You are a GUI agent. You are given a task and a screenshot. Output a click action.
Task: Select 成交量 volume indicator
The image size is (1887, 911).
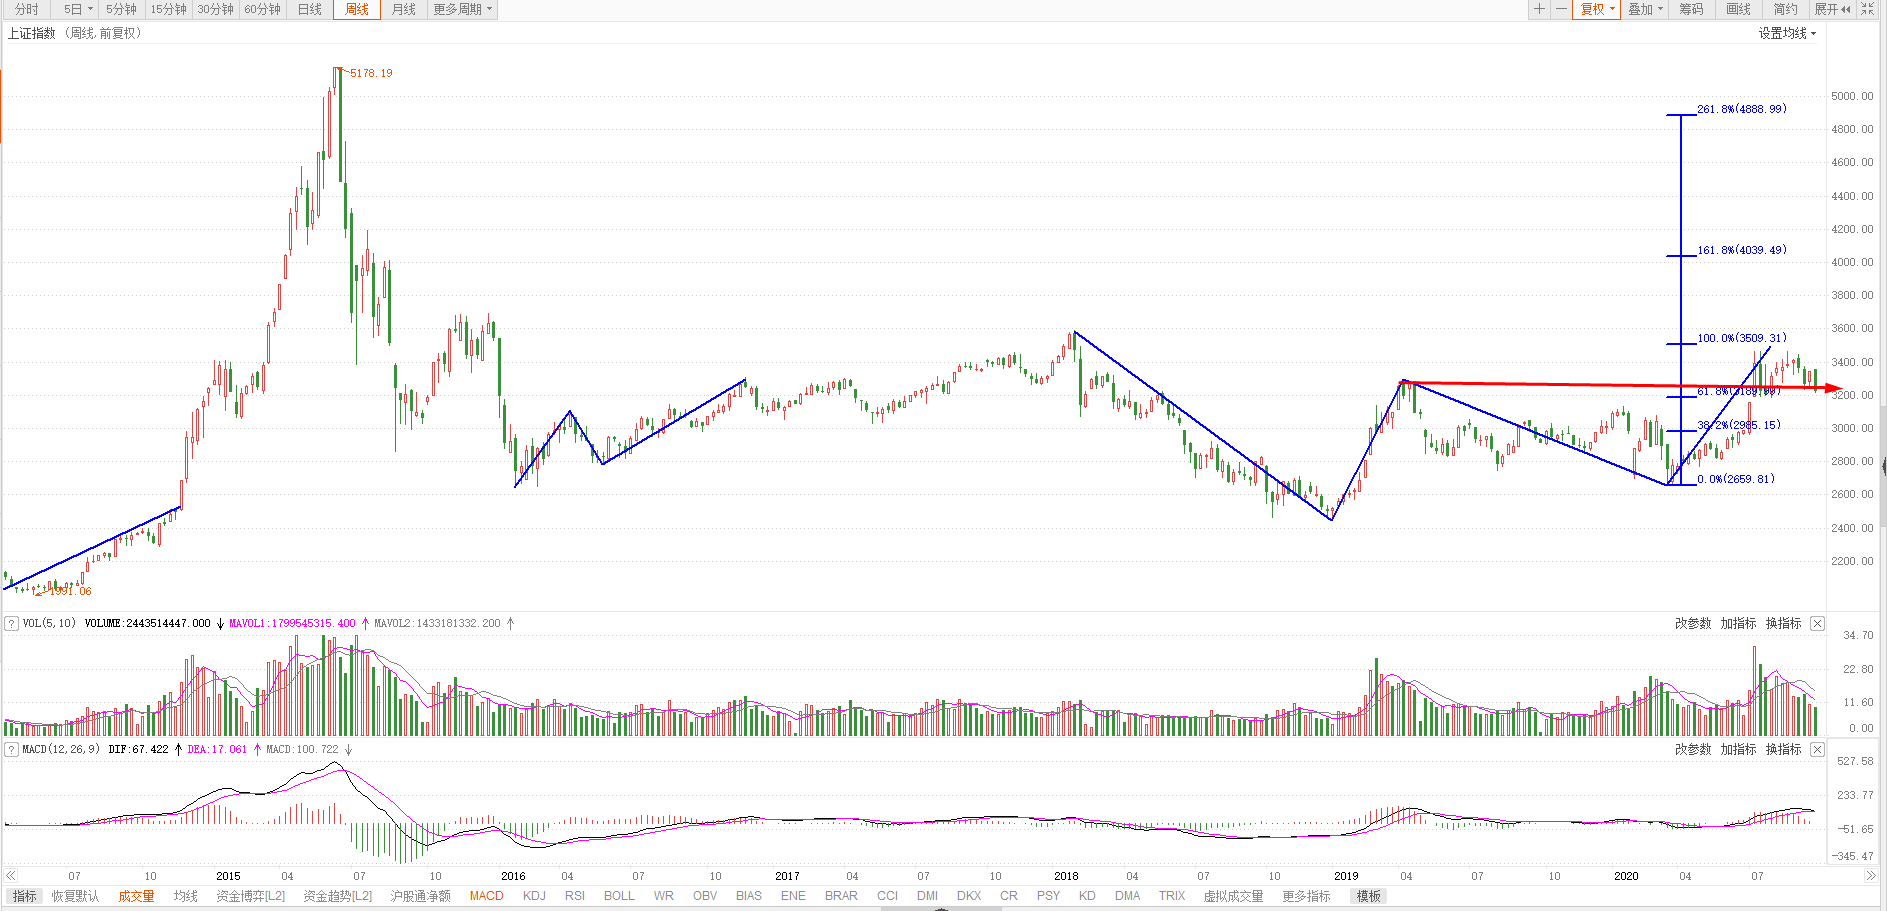[136, 896]
